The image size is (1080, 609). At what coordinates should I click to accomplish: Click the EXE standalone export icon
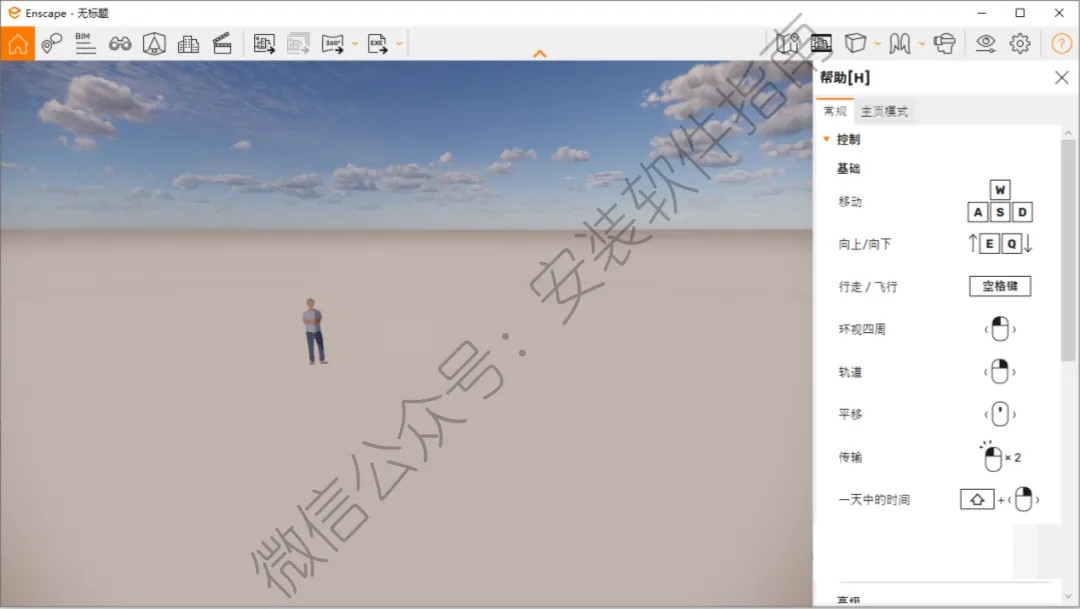pyautogui.click(x=377, y=44)
